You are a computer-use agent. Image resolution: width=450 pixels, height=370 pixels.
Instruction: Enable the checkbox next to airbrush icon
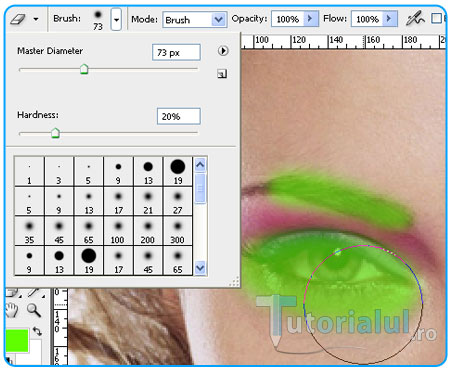[x=436, y=18]
